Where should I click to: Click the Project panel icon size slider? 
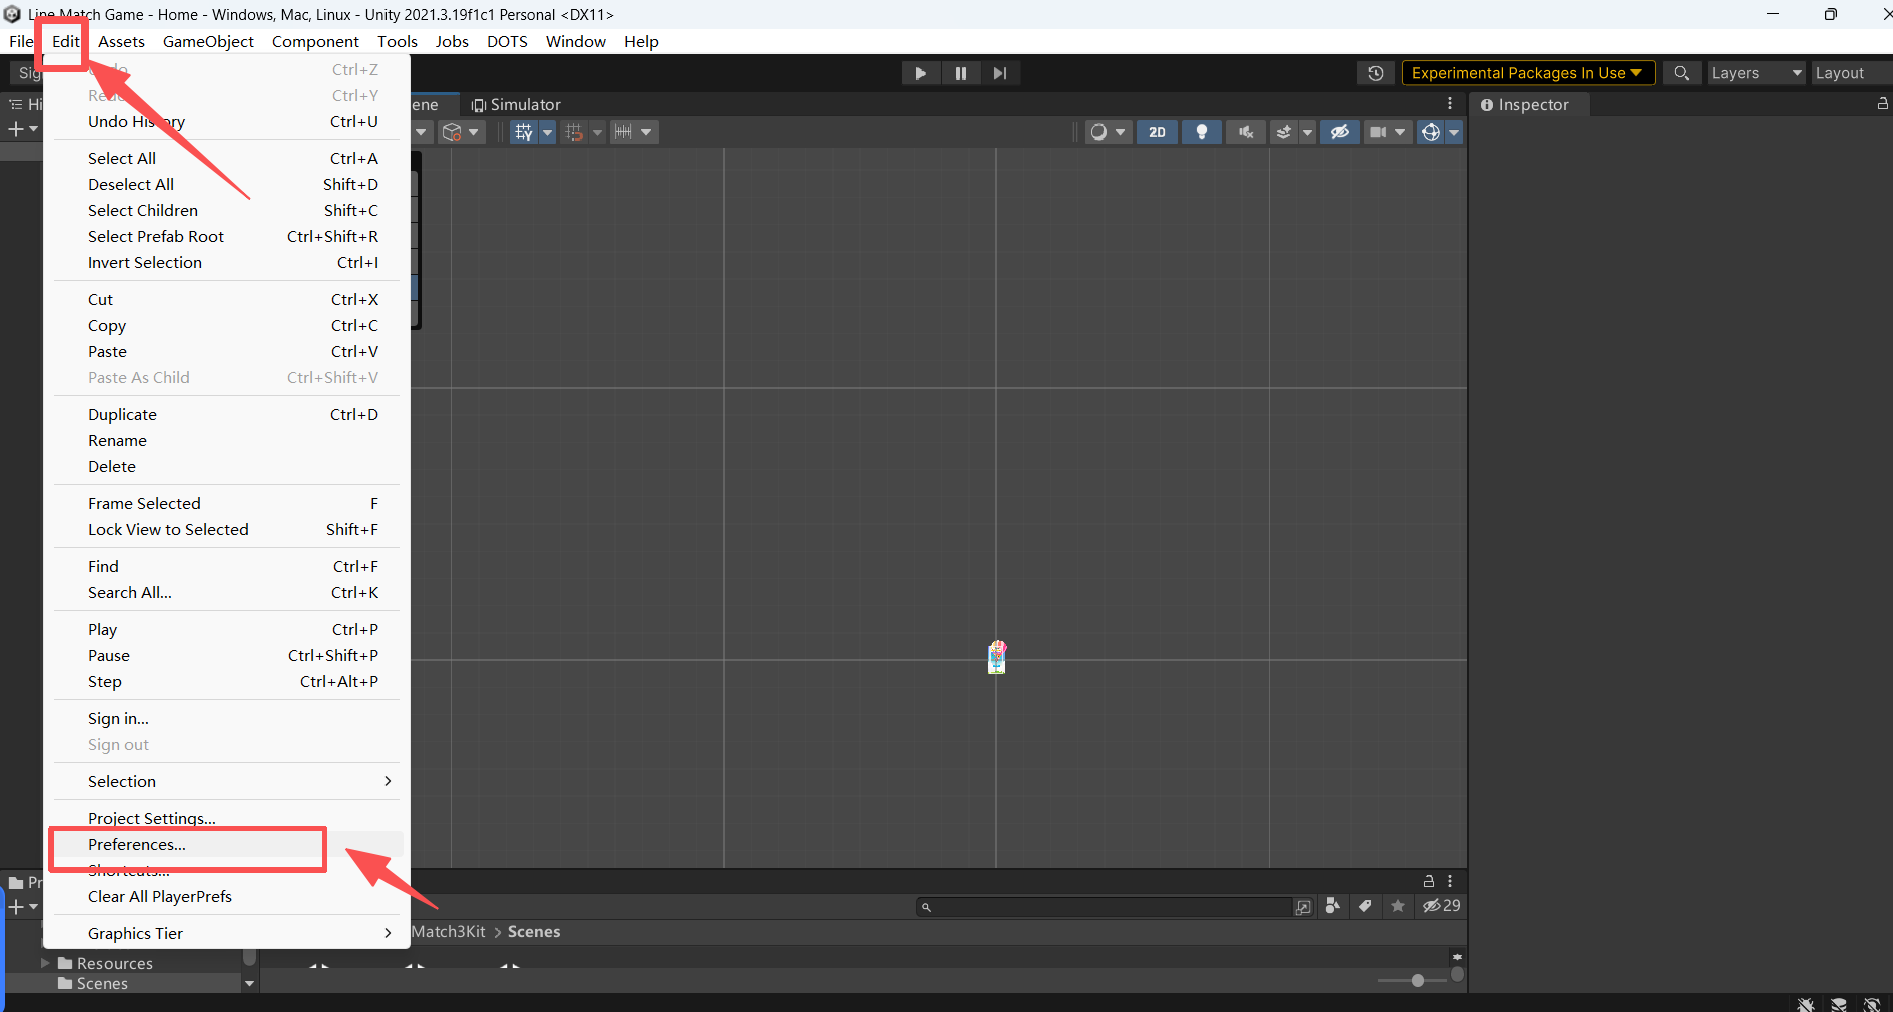click(x=1417, y=980)
